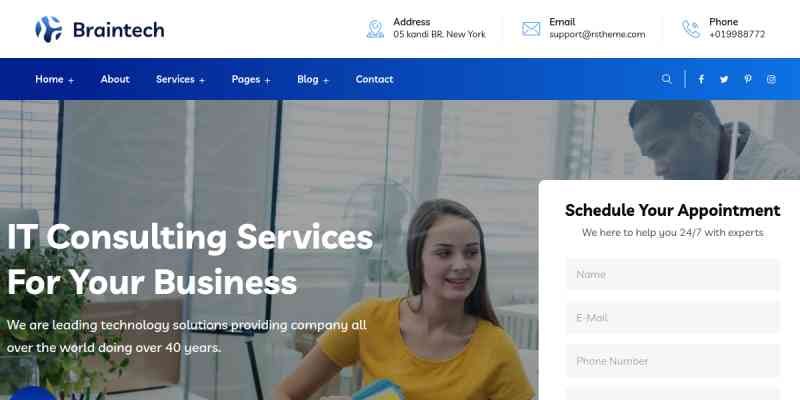Visit the Instagram social icon
Image resolution: width=800 pixels, height=400 pixels.
(771, 79)
